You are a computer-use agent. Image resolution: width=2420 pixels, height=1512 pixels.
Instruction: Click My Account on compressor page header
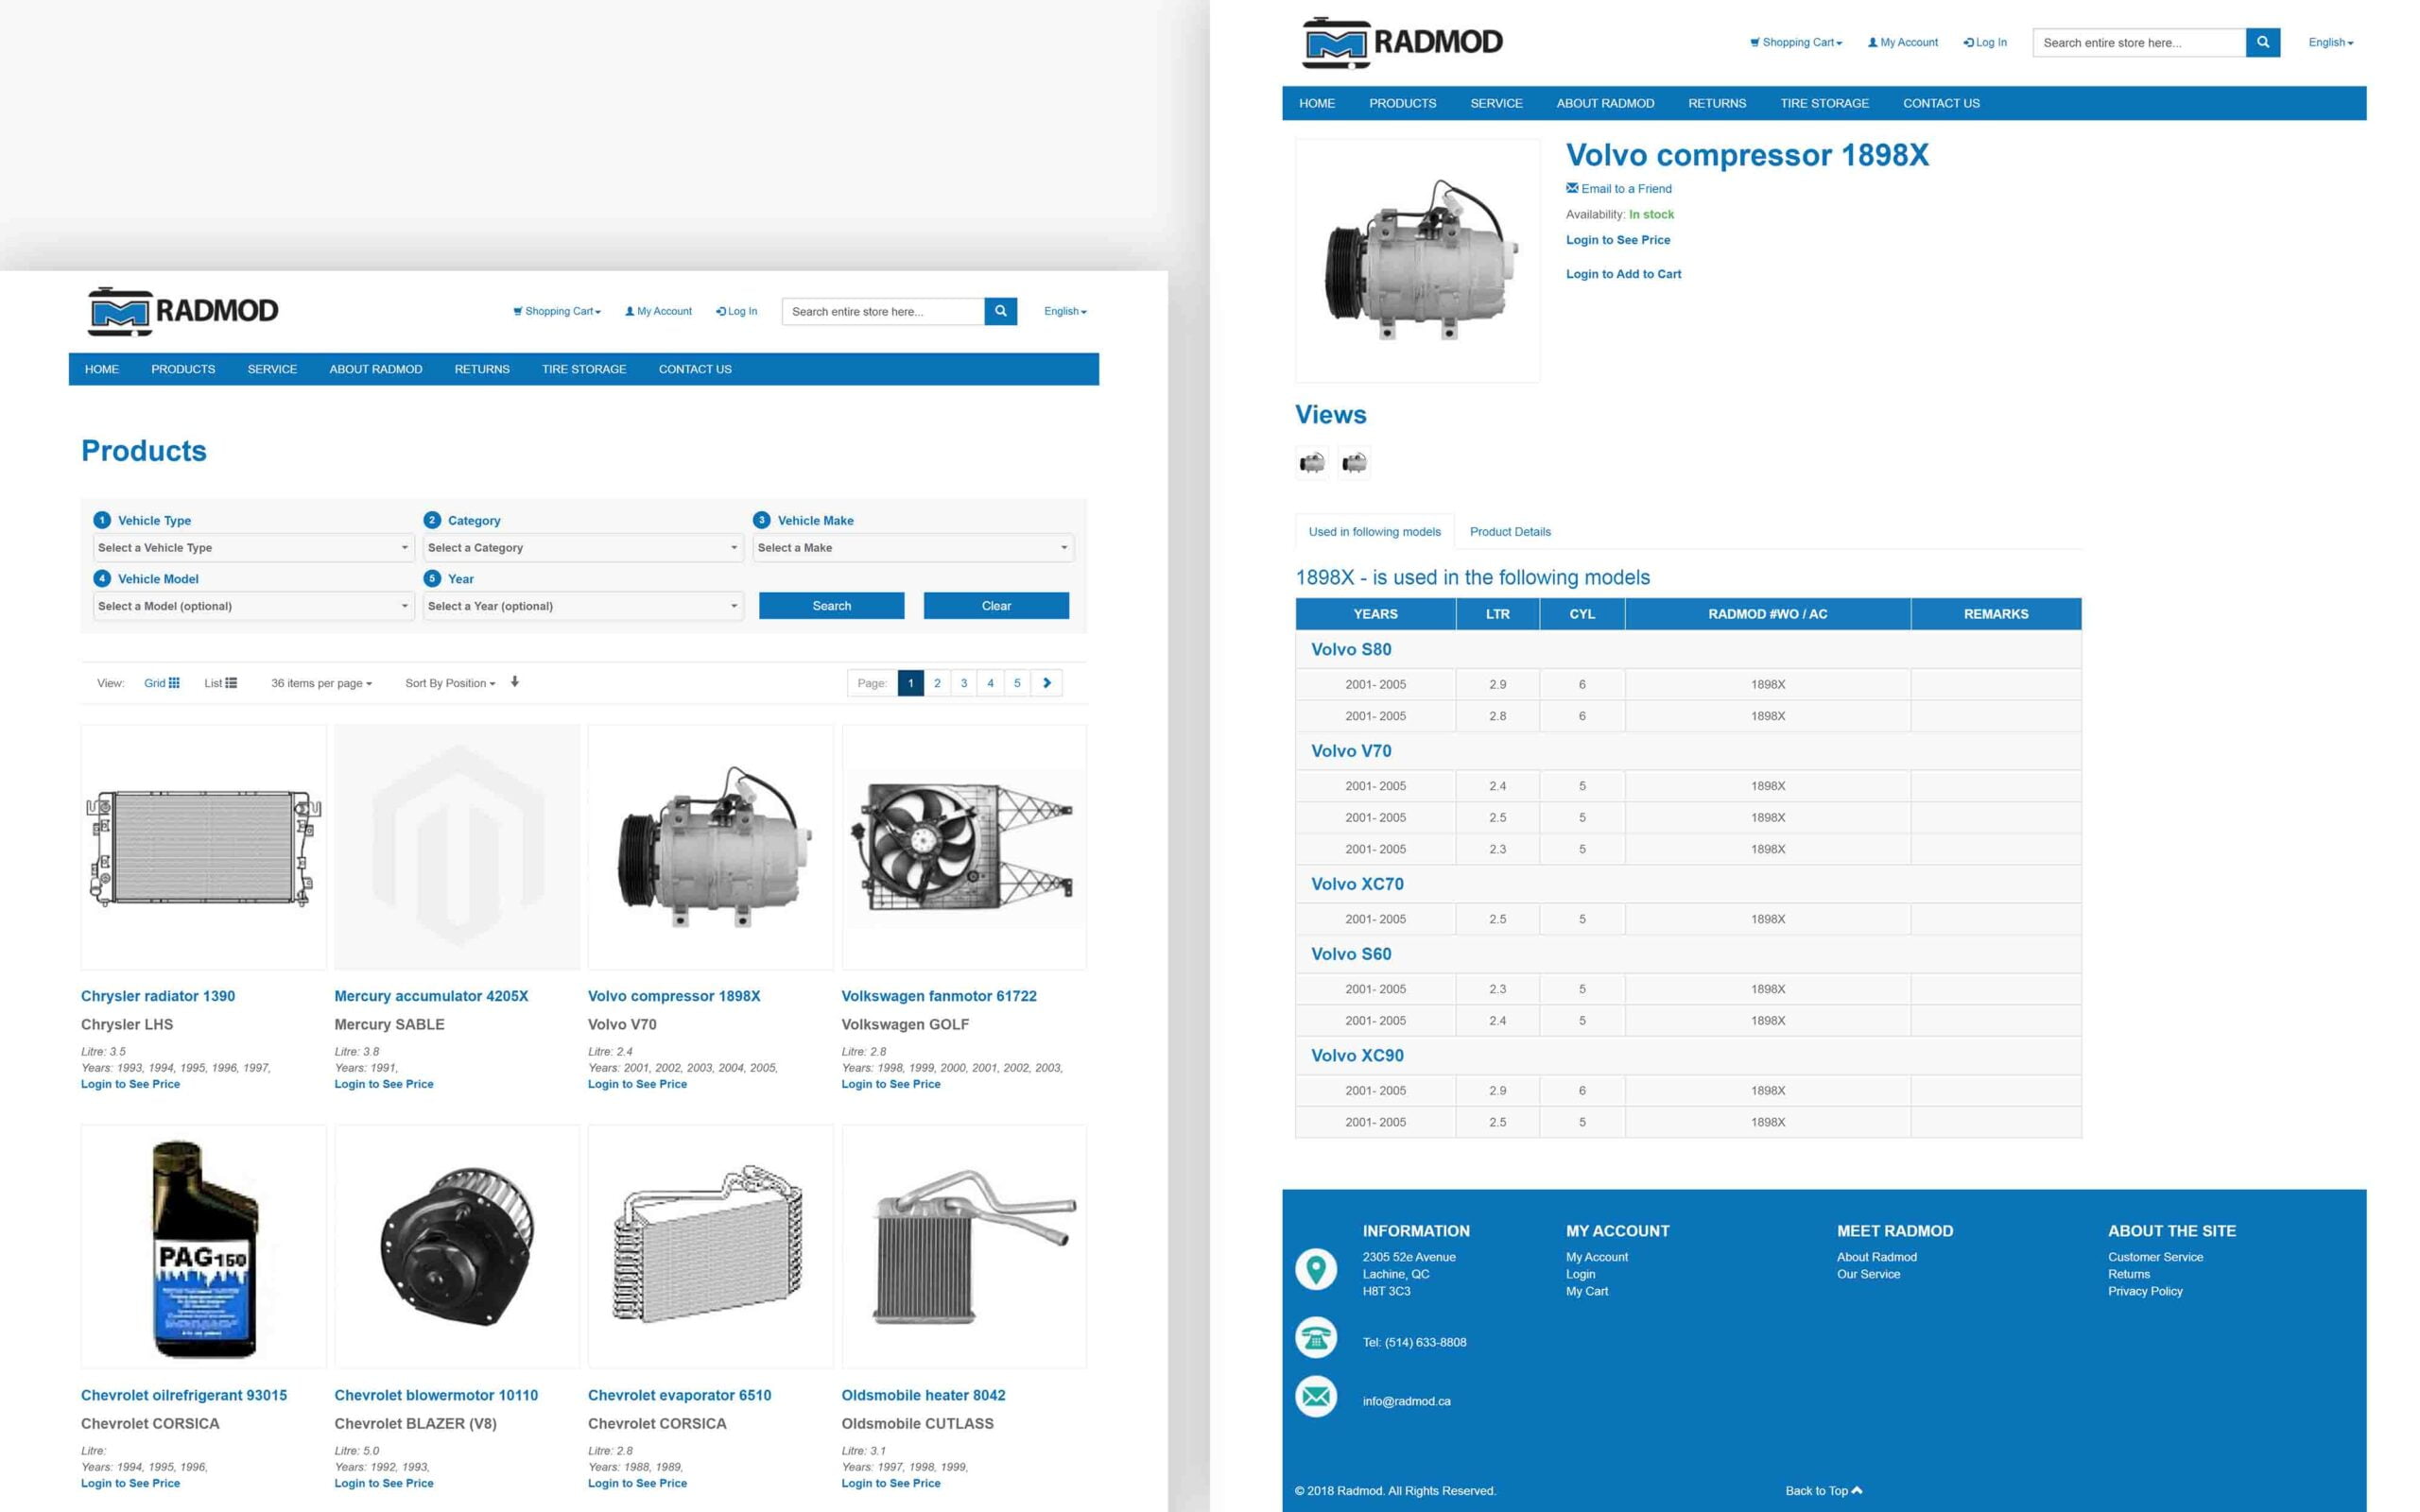pyautogui.click(x=1902, y=42)
